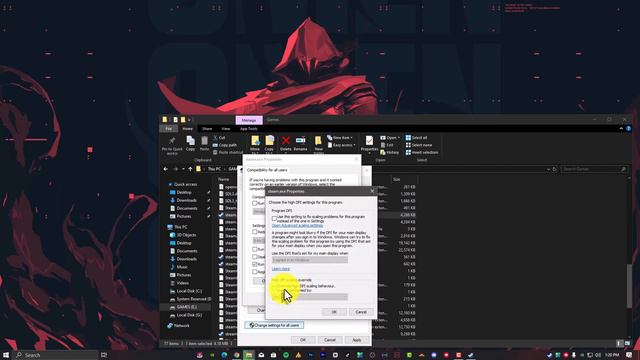Open Google Chrome from the taskbar
This screenshot has height=360, width=640.
pyautogui.click(x=236, y=355)
